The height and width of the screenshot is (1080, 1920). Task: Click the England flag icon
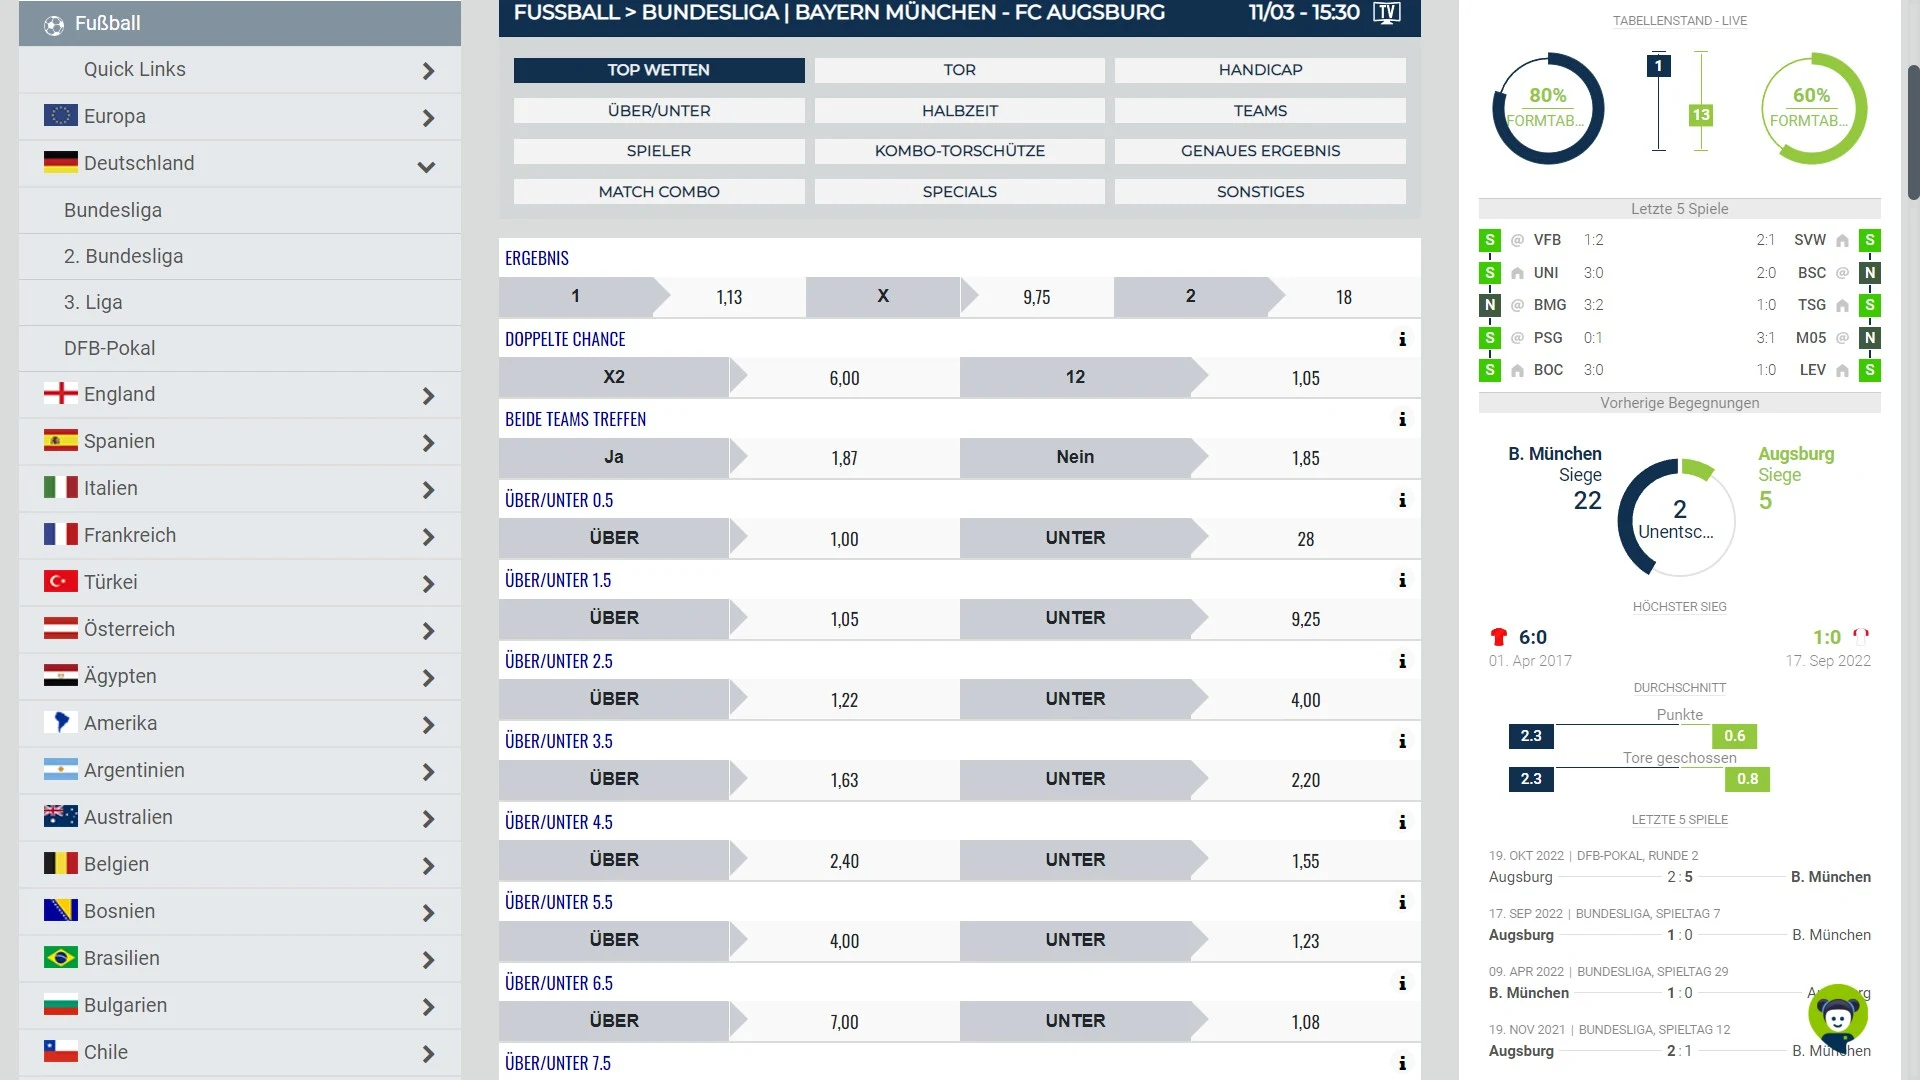pos(61,394)
